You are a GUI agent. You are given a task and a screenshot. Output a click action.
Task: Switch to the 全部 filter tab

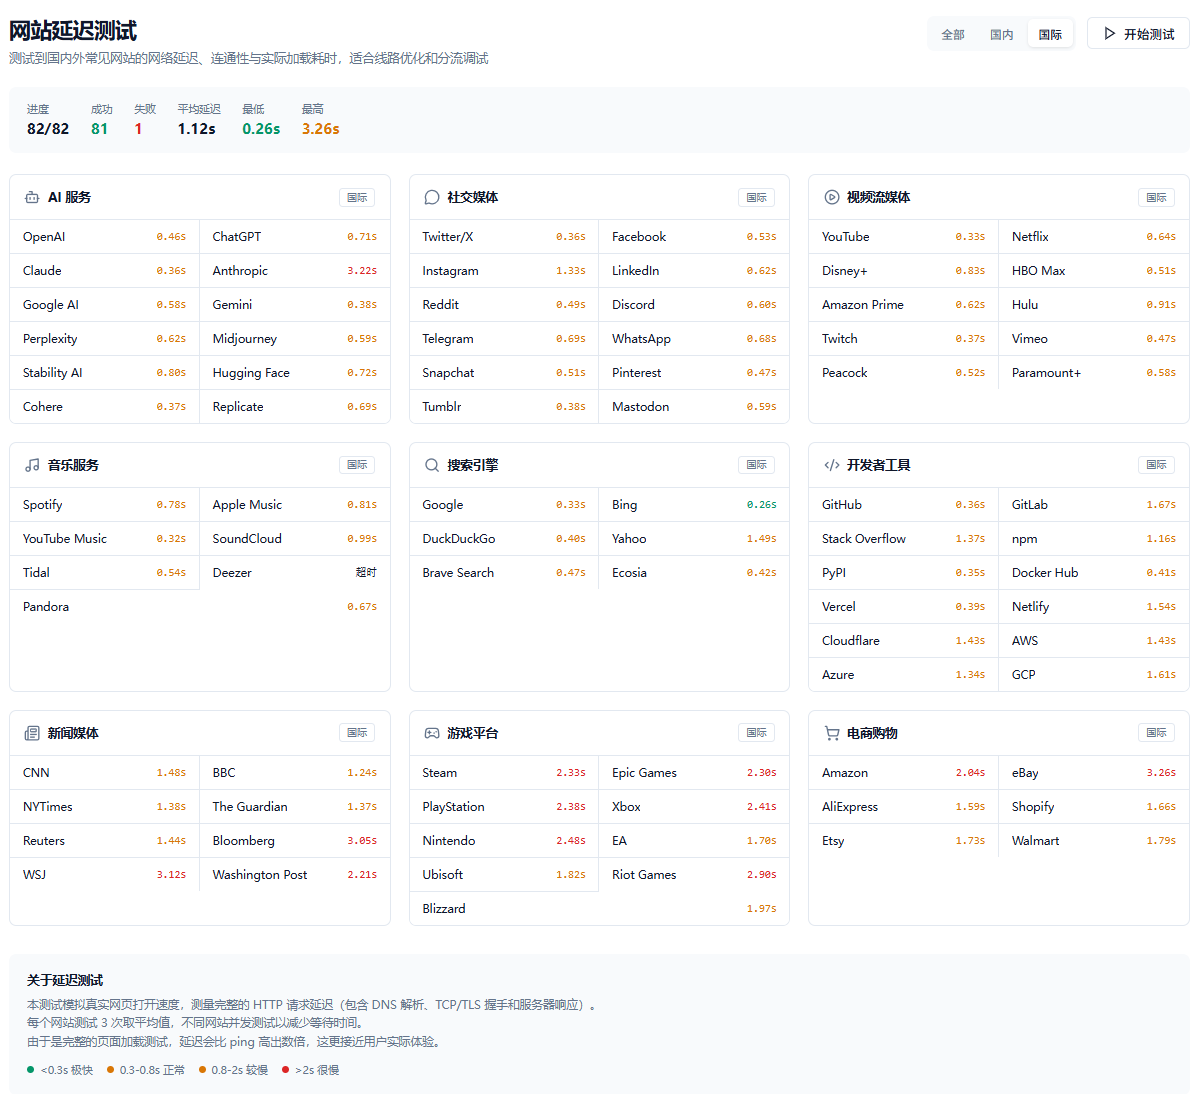tap(953, 35)
